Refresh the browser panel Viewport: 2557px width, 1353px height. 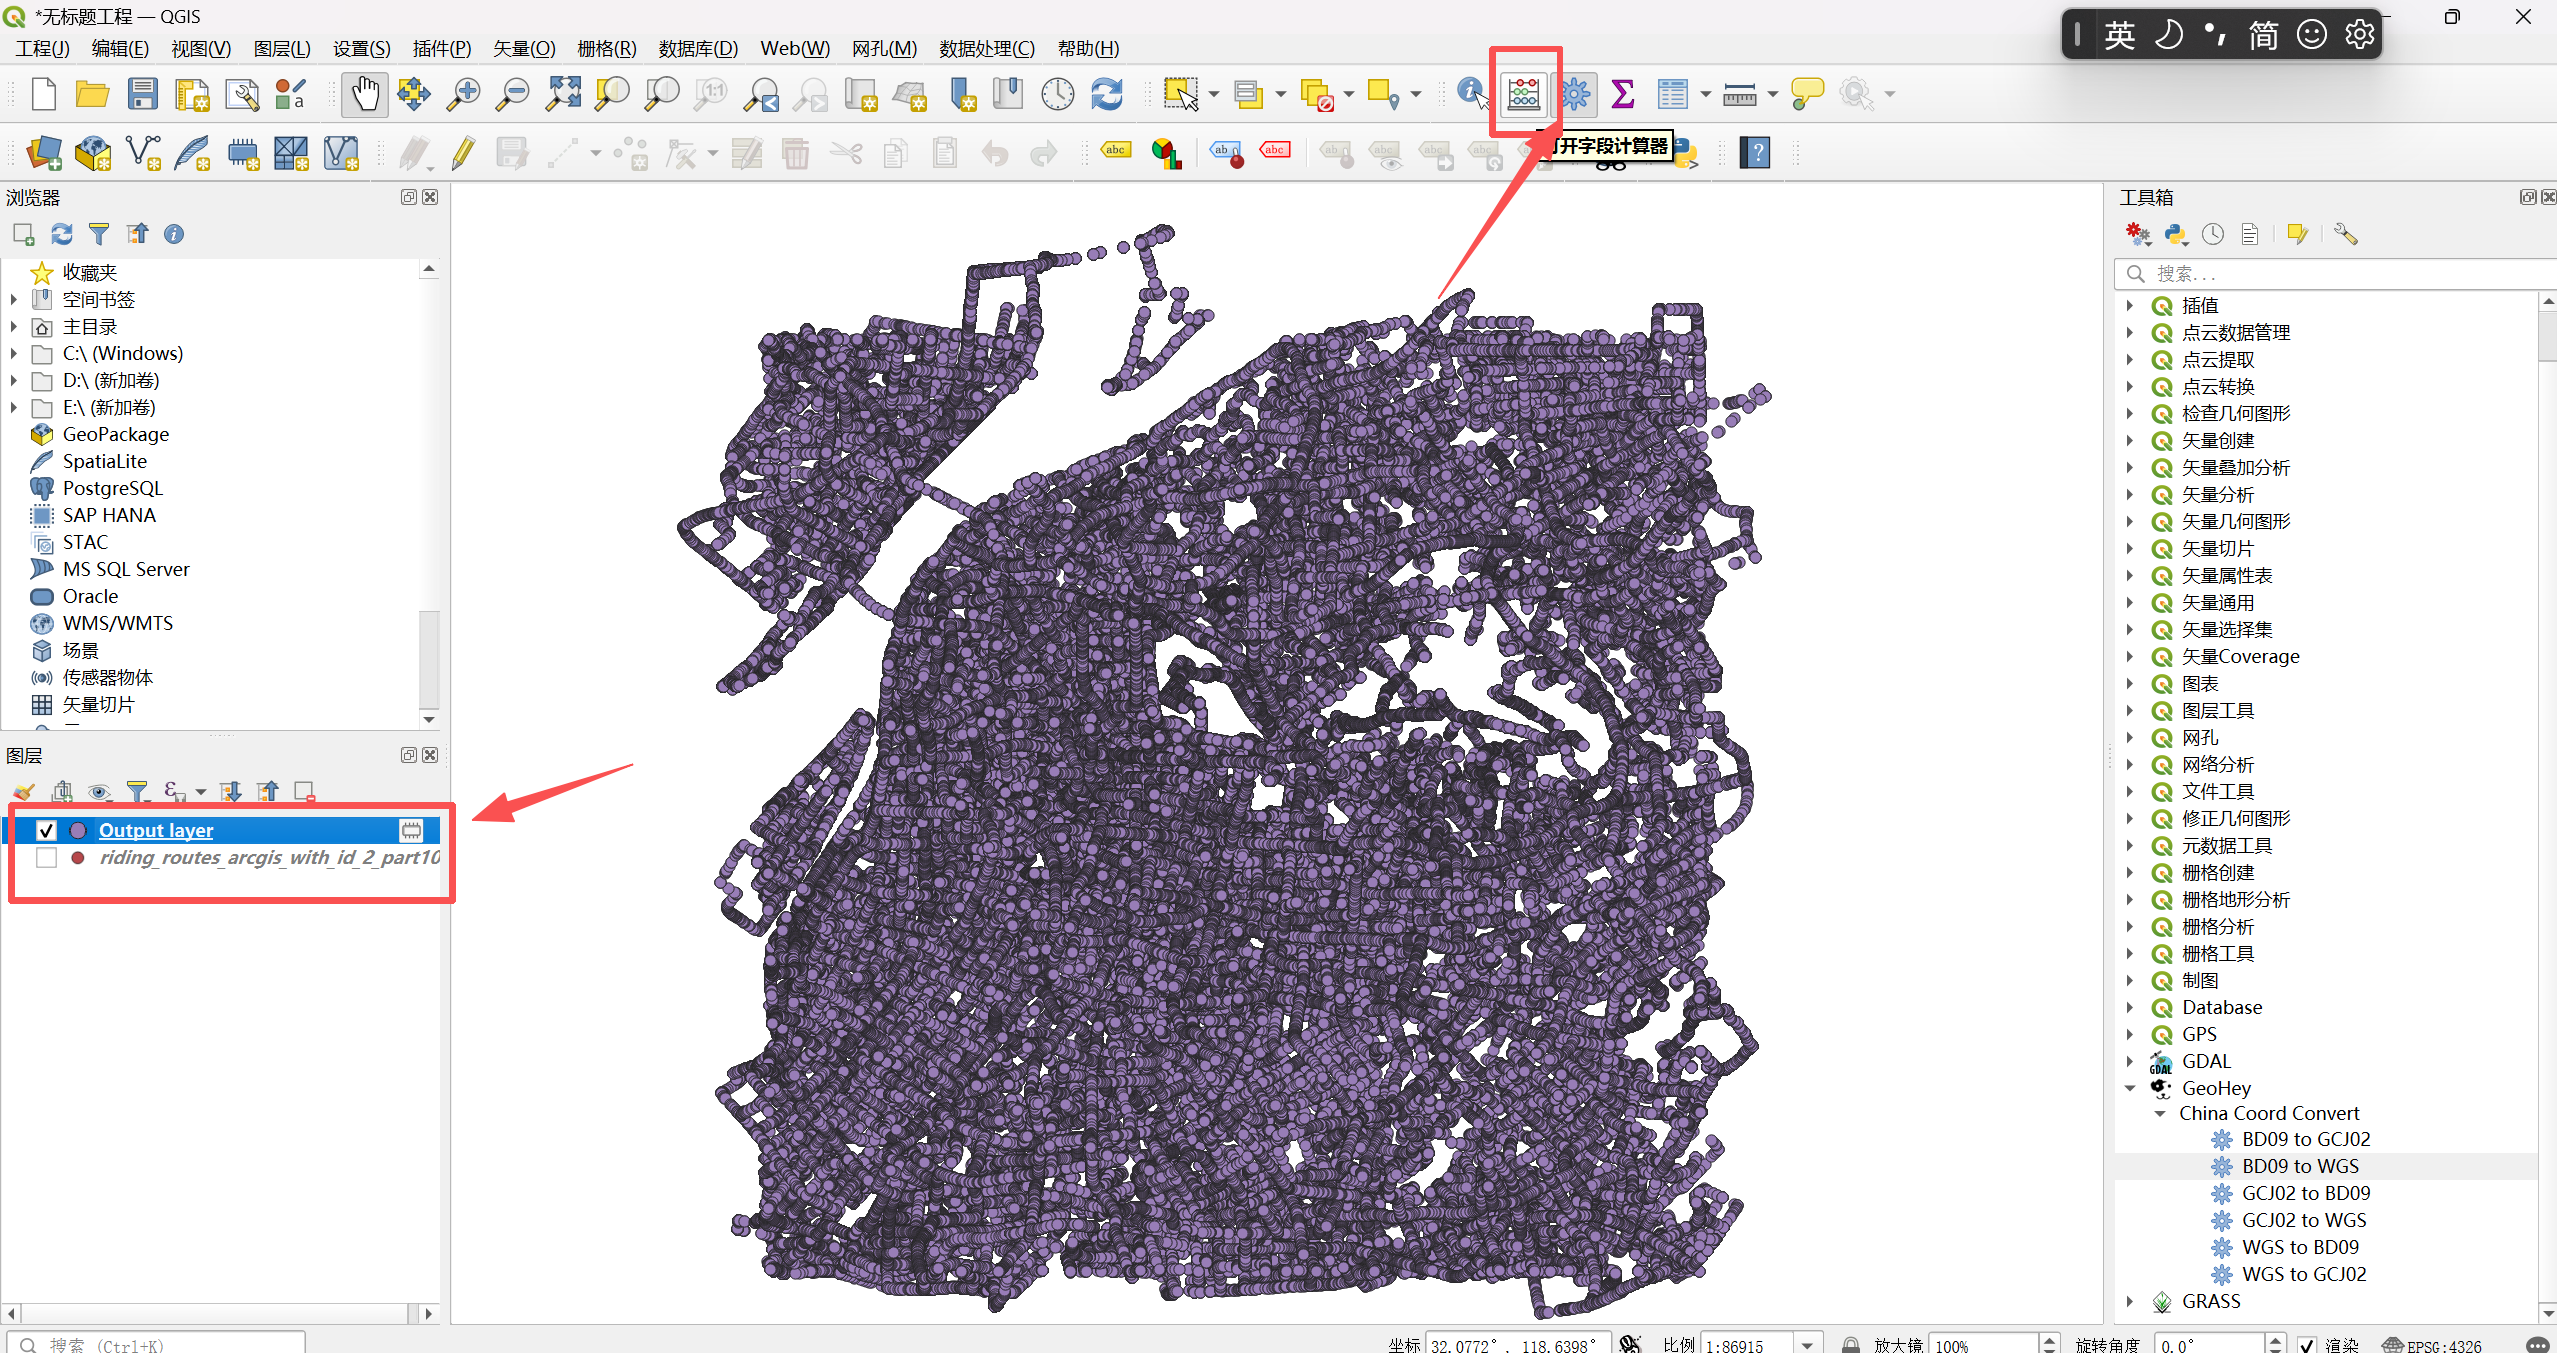(x=62, y=234)
